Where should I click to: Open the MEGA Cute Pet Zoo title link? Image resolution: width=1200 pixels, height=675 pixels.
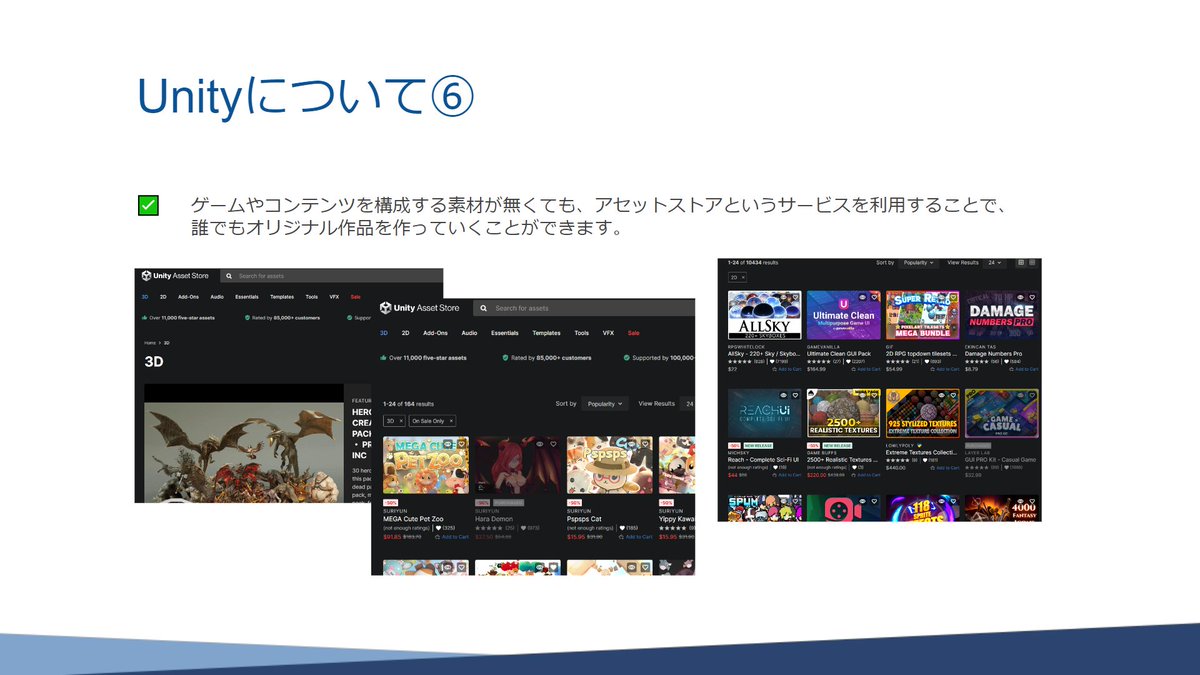[x=413, y=519]
